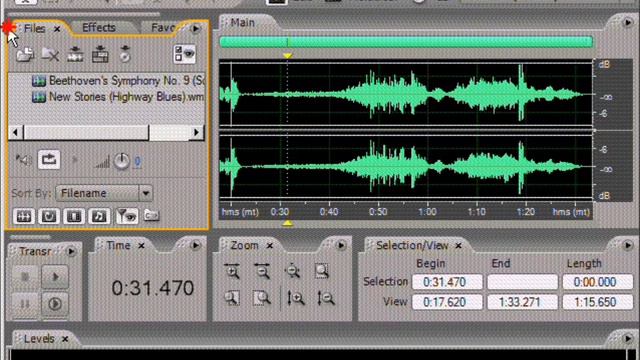Click the Zoom To Right Edge of Selection icon
The width and height of the screenshot is (640, 360).
pyautogui.click(x=262, y=298)
